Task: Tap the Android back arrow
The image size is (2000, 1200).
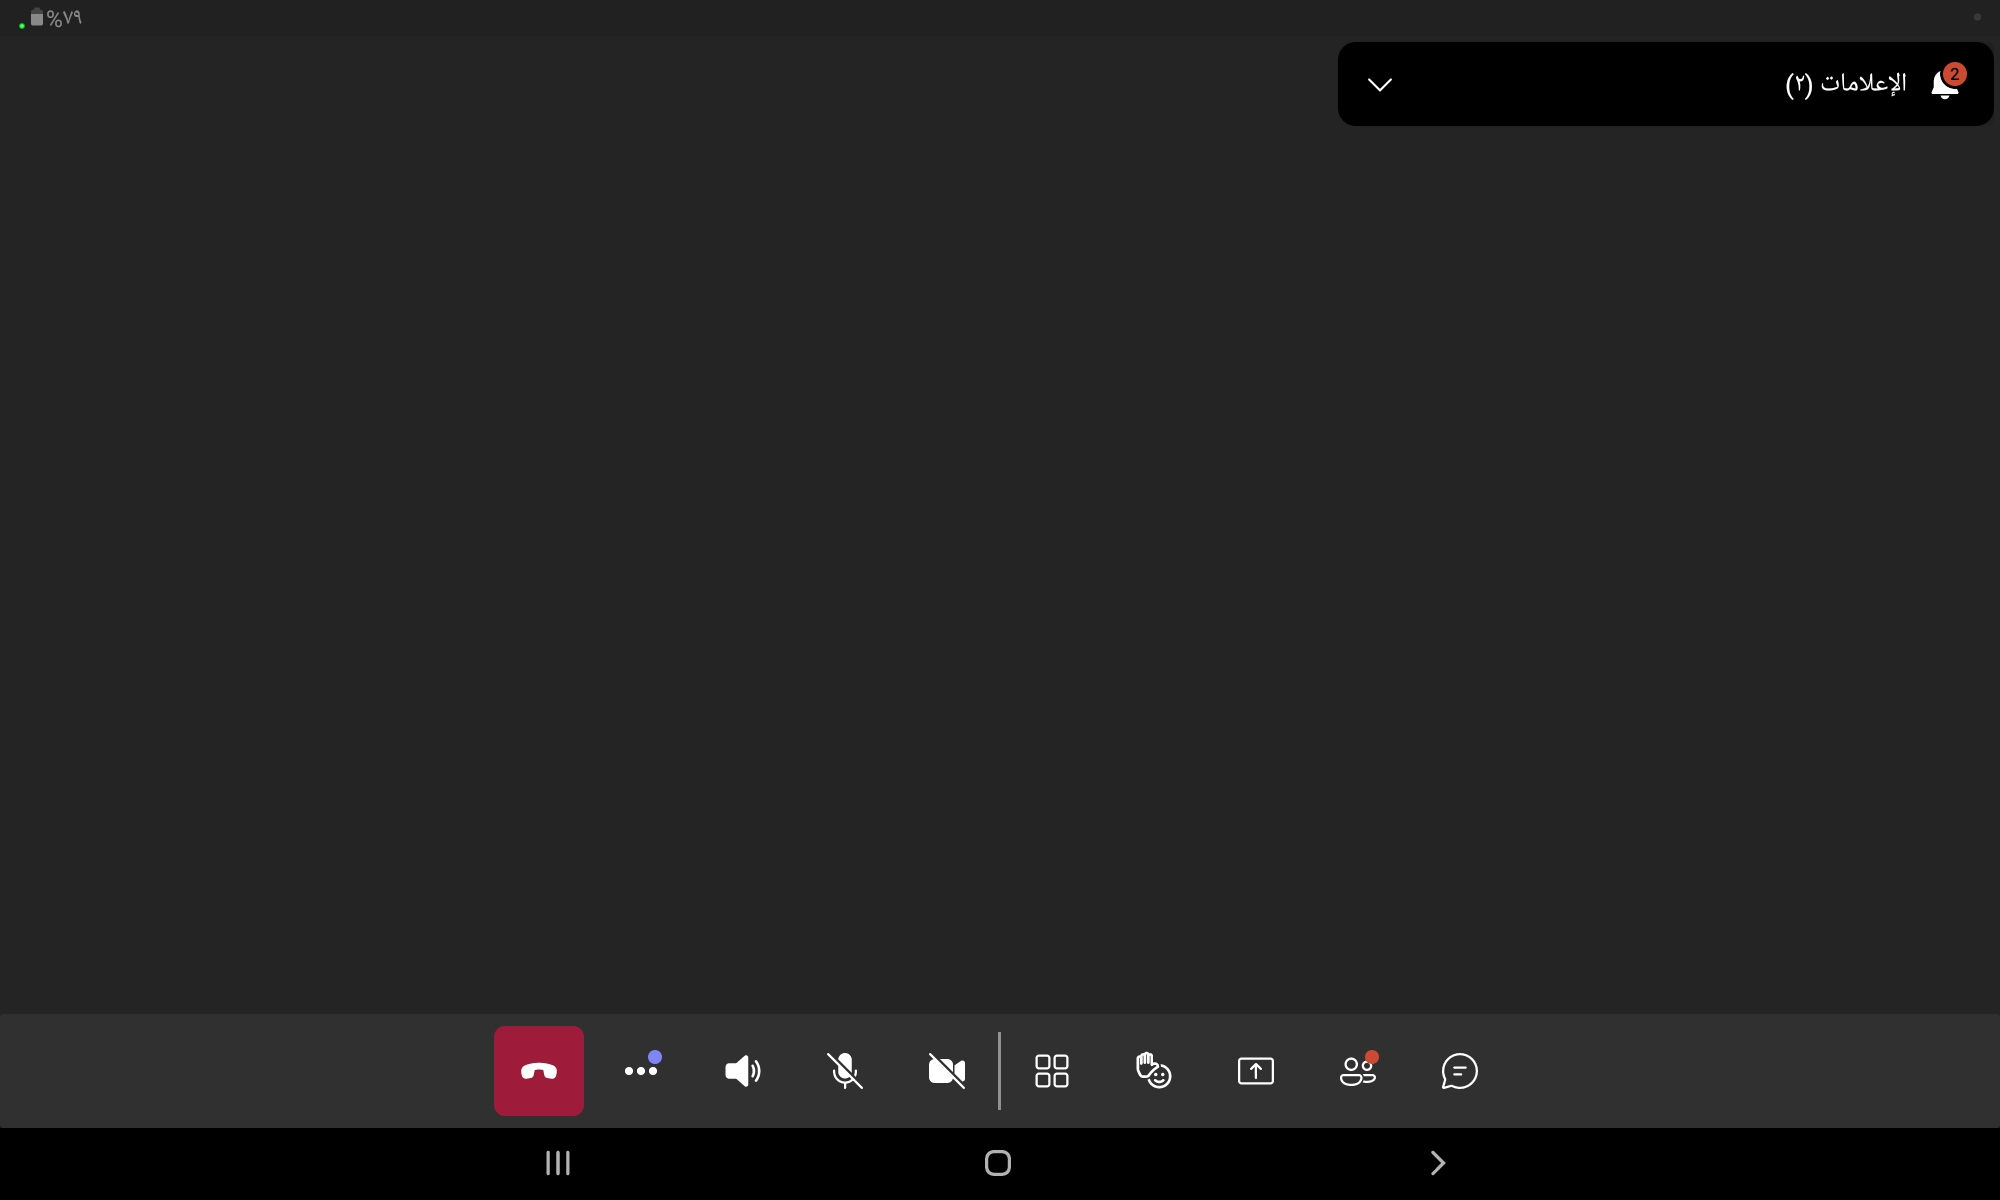Action: point(1438,1163)
